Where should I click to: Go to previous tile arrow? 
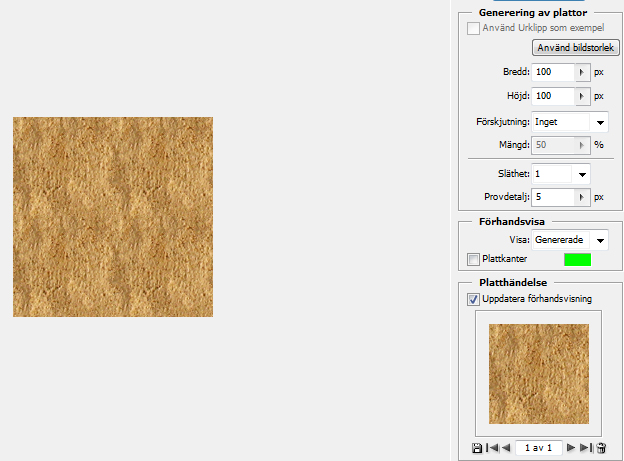click(506, 448)
